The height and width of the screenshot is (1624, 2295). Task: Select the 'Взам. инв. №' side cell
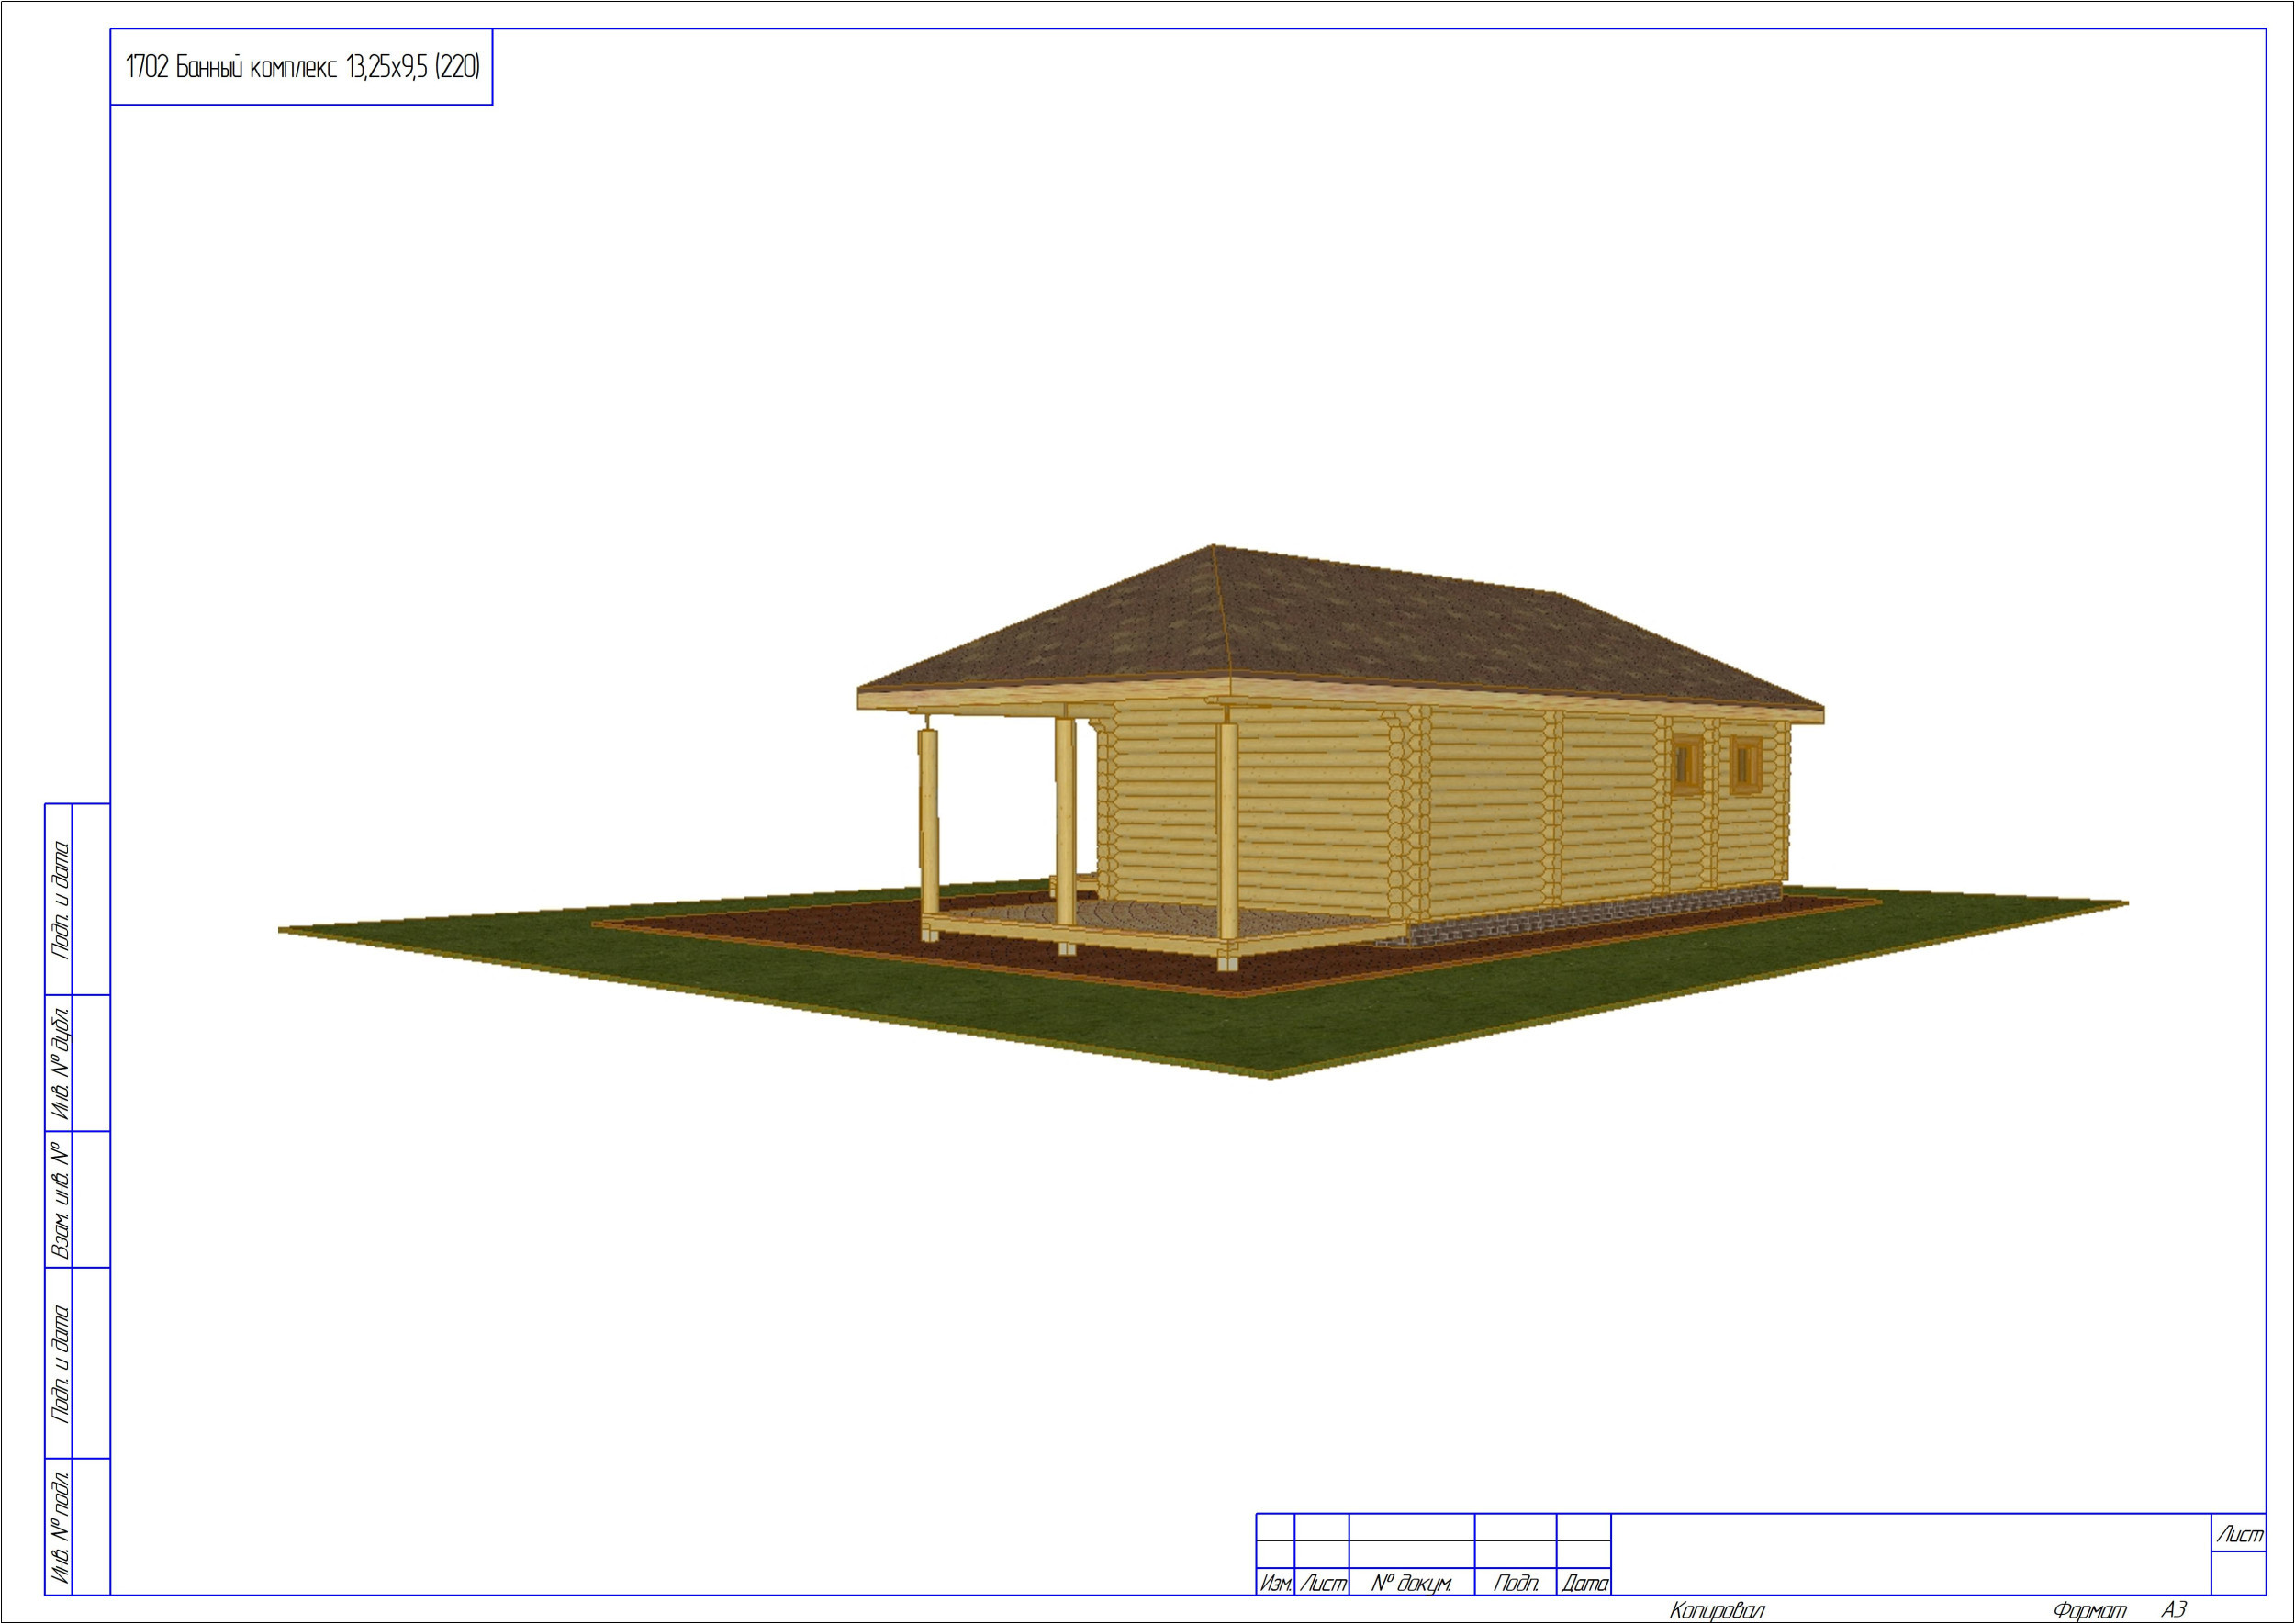(x=60, y=1199)
